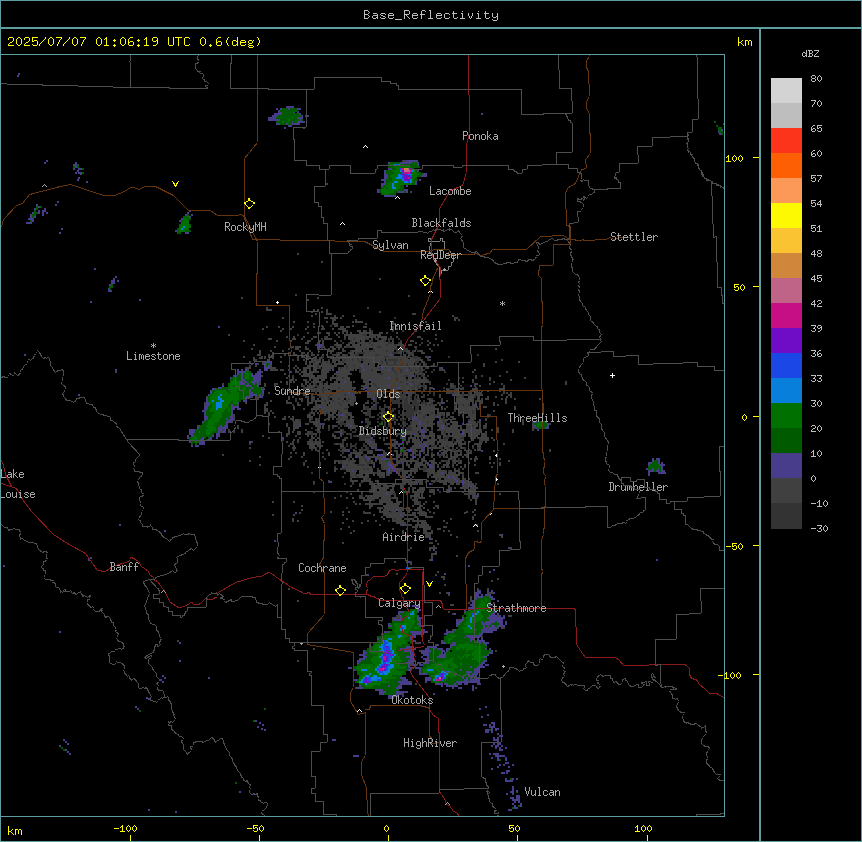Screen dimensions: 862x842
Task: Click the Sylvan city label
Action: (x=390, y=245)
